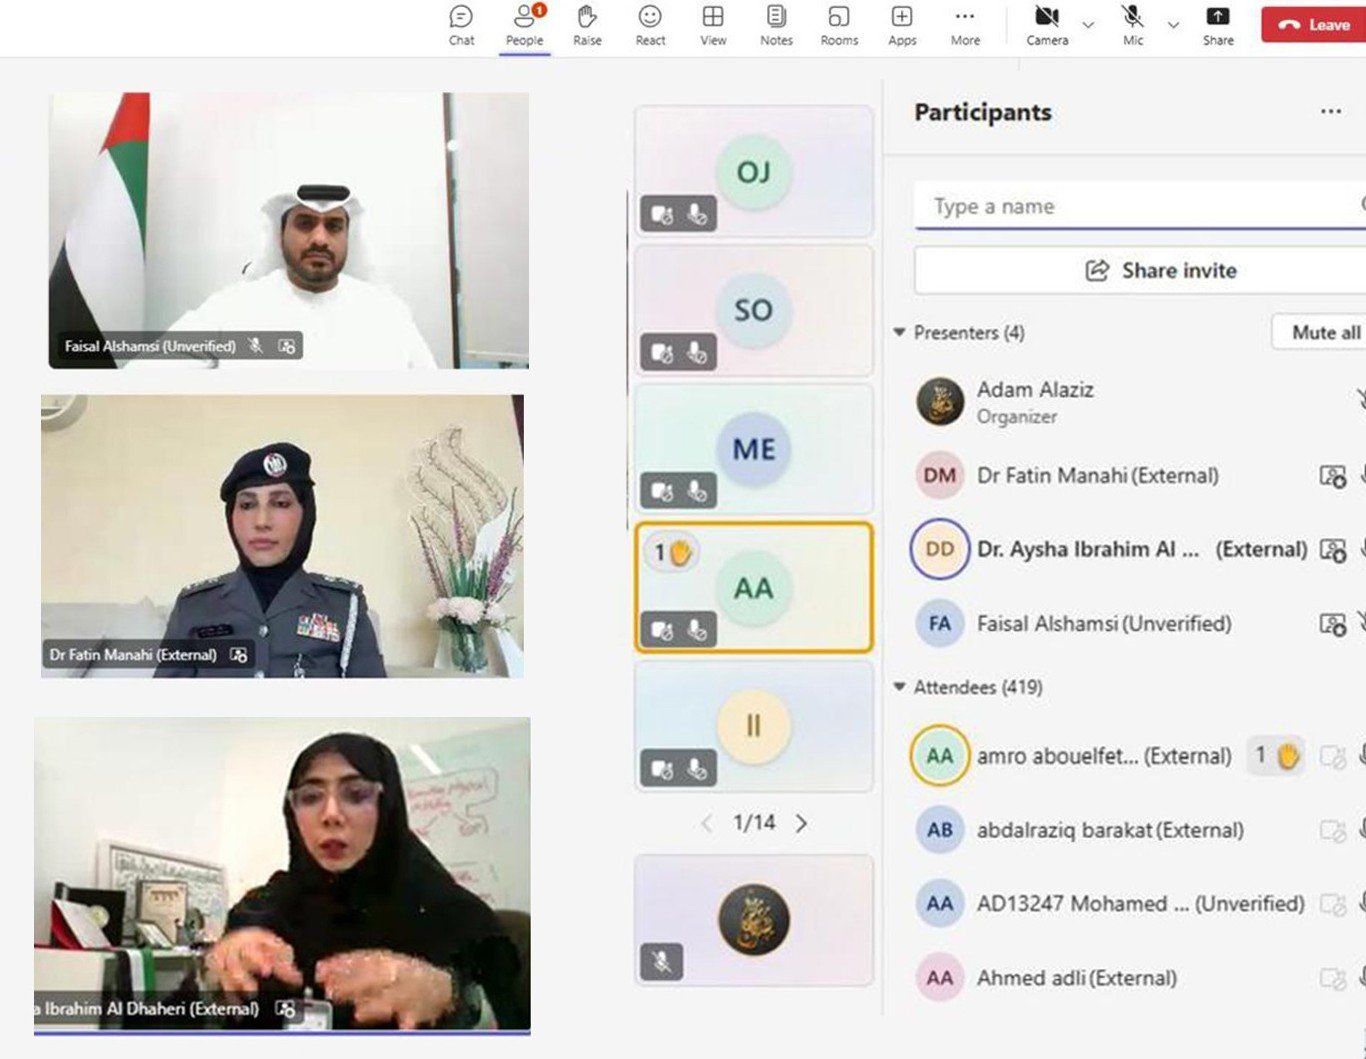This screenshot has width=1366, height=1059.
Task: Click the Share invite button
Action: [x=1160, y=270]
